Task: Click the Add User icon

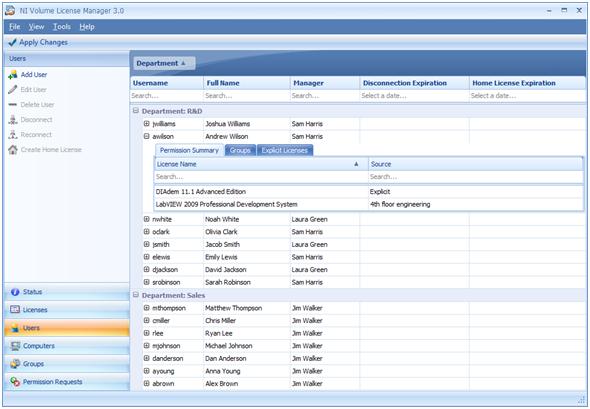Action: coord(13,75)
